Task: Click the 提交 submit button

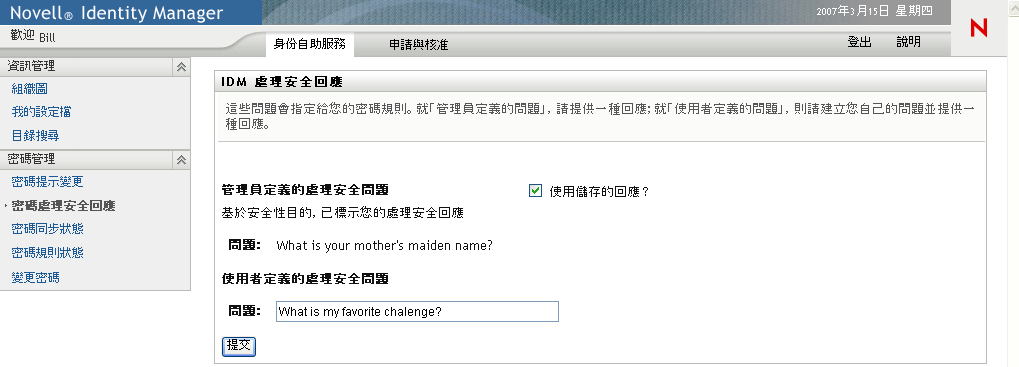Action: [239, 346]
